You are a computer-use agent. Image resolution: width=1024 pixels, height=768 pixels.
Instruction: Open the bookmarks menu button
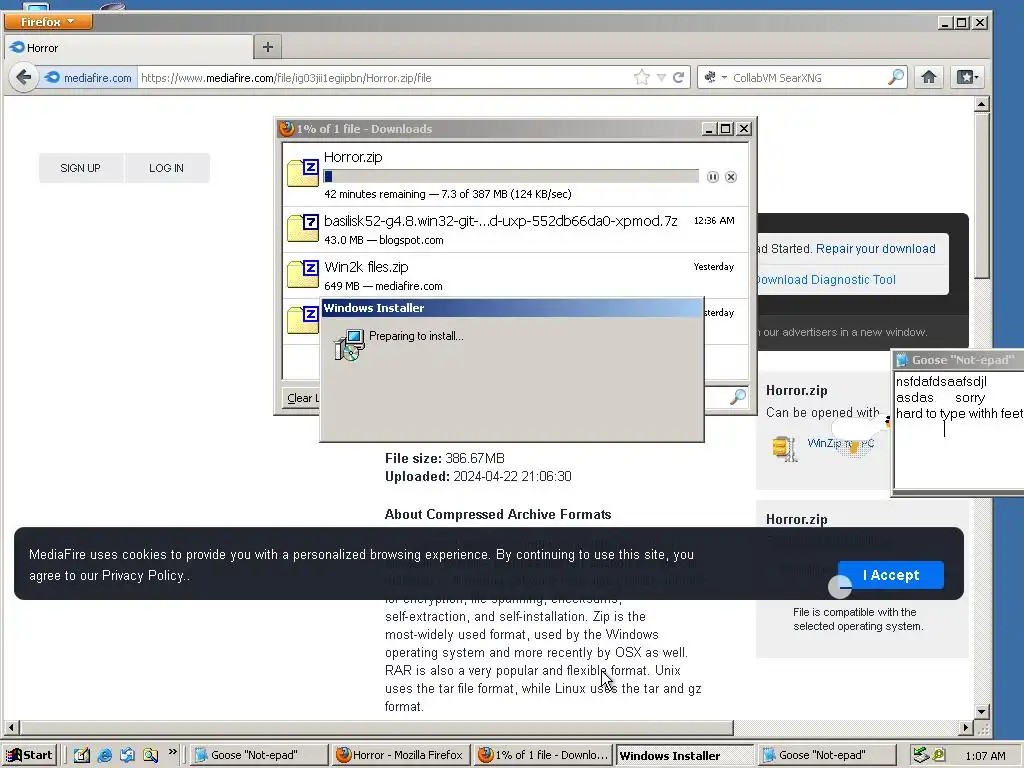click(967, 78)
